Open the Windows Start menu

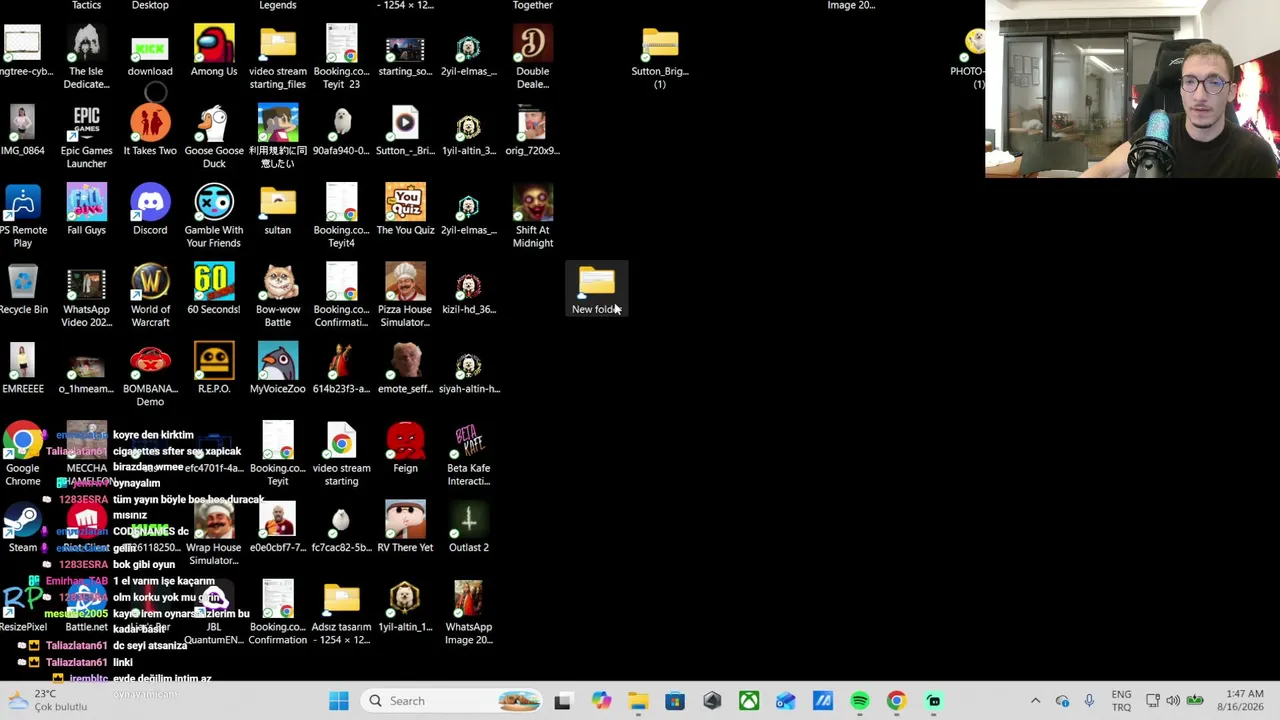(339, 701)
